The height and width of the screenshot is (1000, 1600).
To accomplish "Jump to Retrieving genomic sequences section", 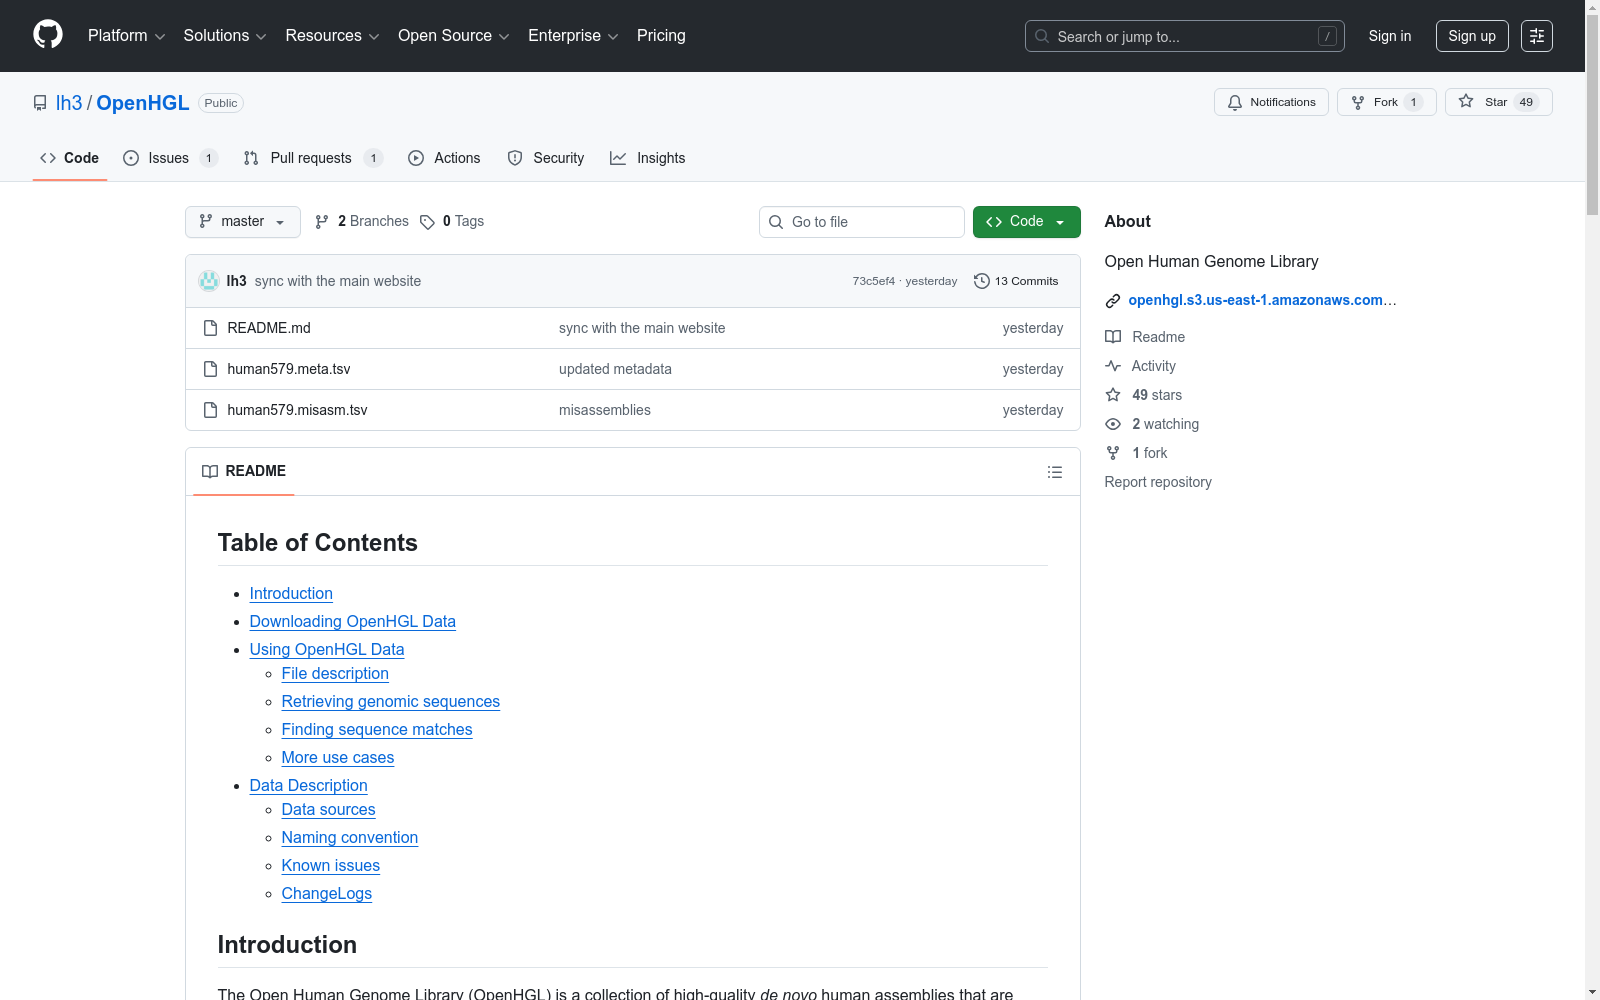I will (x=391, y=701).
